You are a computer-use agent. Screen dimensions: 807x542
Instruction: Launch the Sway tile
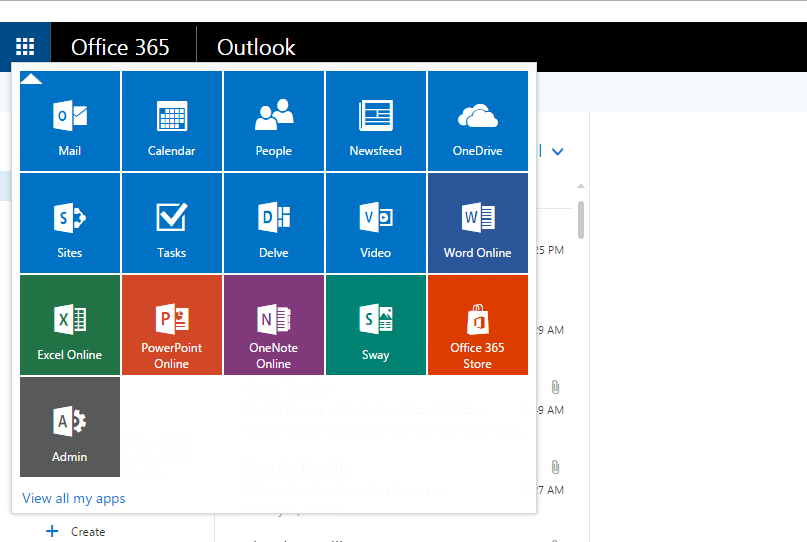point(375,326)
